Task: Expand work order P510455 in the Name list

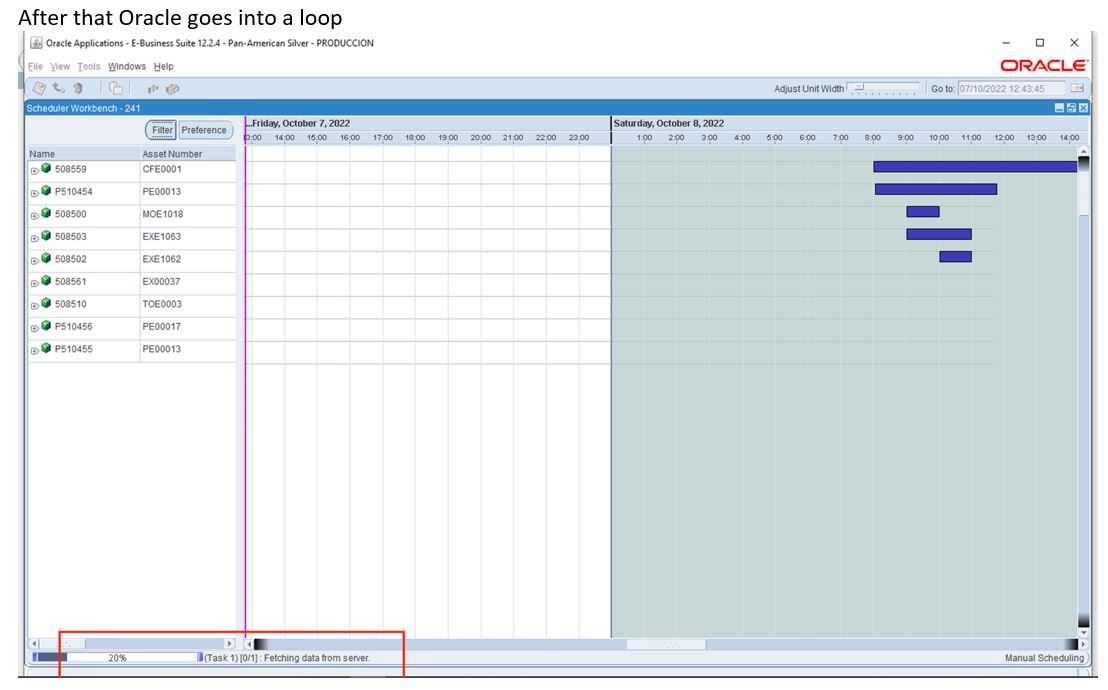Action: click(x=33, y=350)
